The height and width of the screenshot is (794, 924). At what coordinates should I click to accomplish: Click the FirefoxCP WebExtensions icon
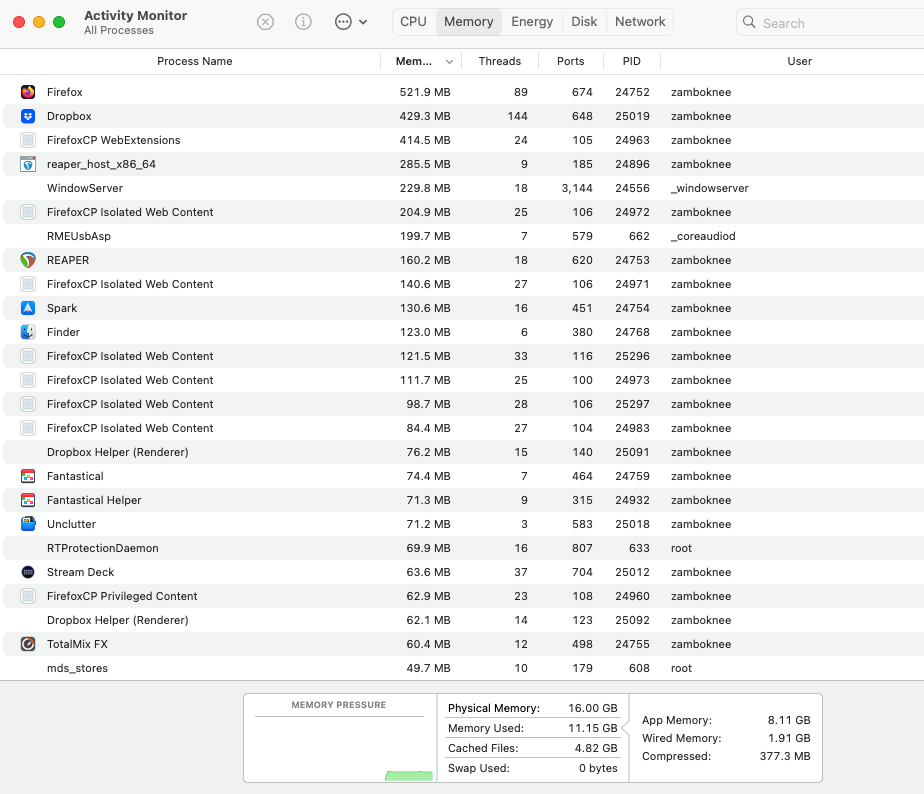point(28,140)
